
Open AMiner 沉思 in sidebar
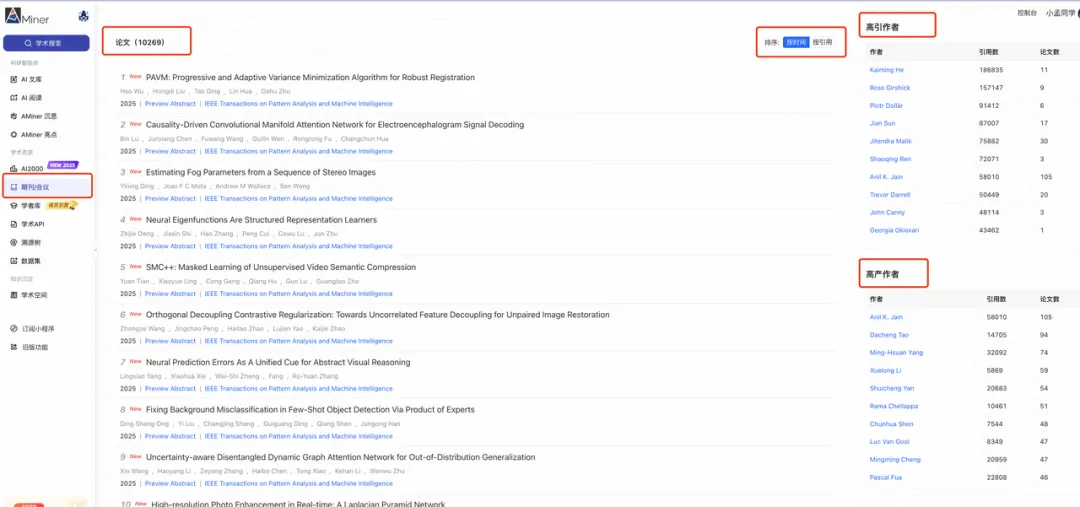[x=34, y=116]
